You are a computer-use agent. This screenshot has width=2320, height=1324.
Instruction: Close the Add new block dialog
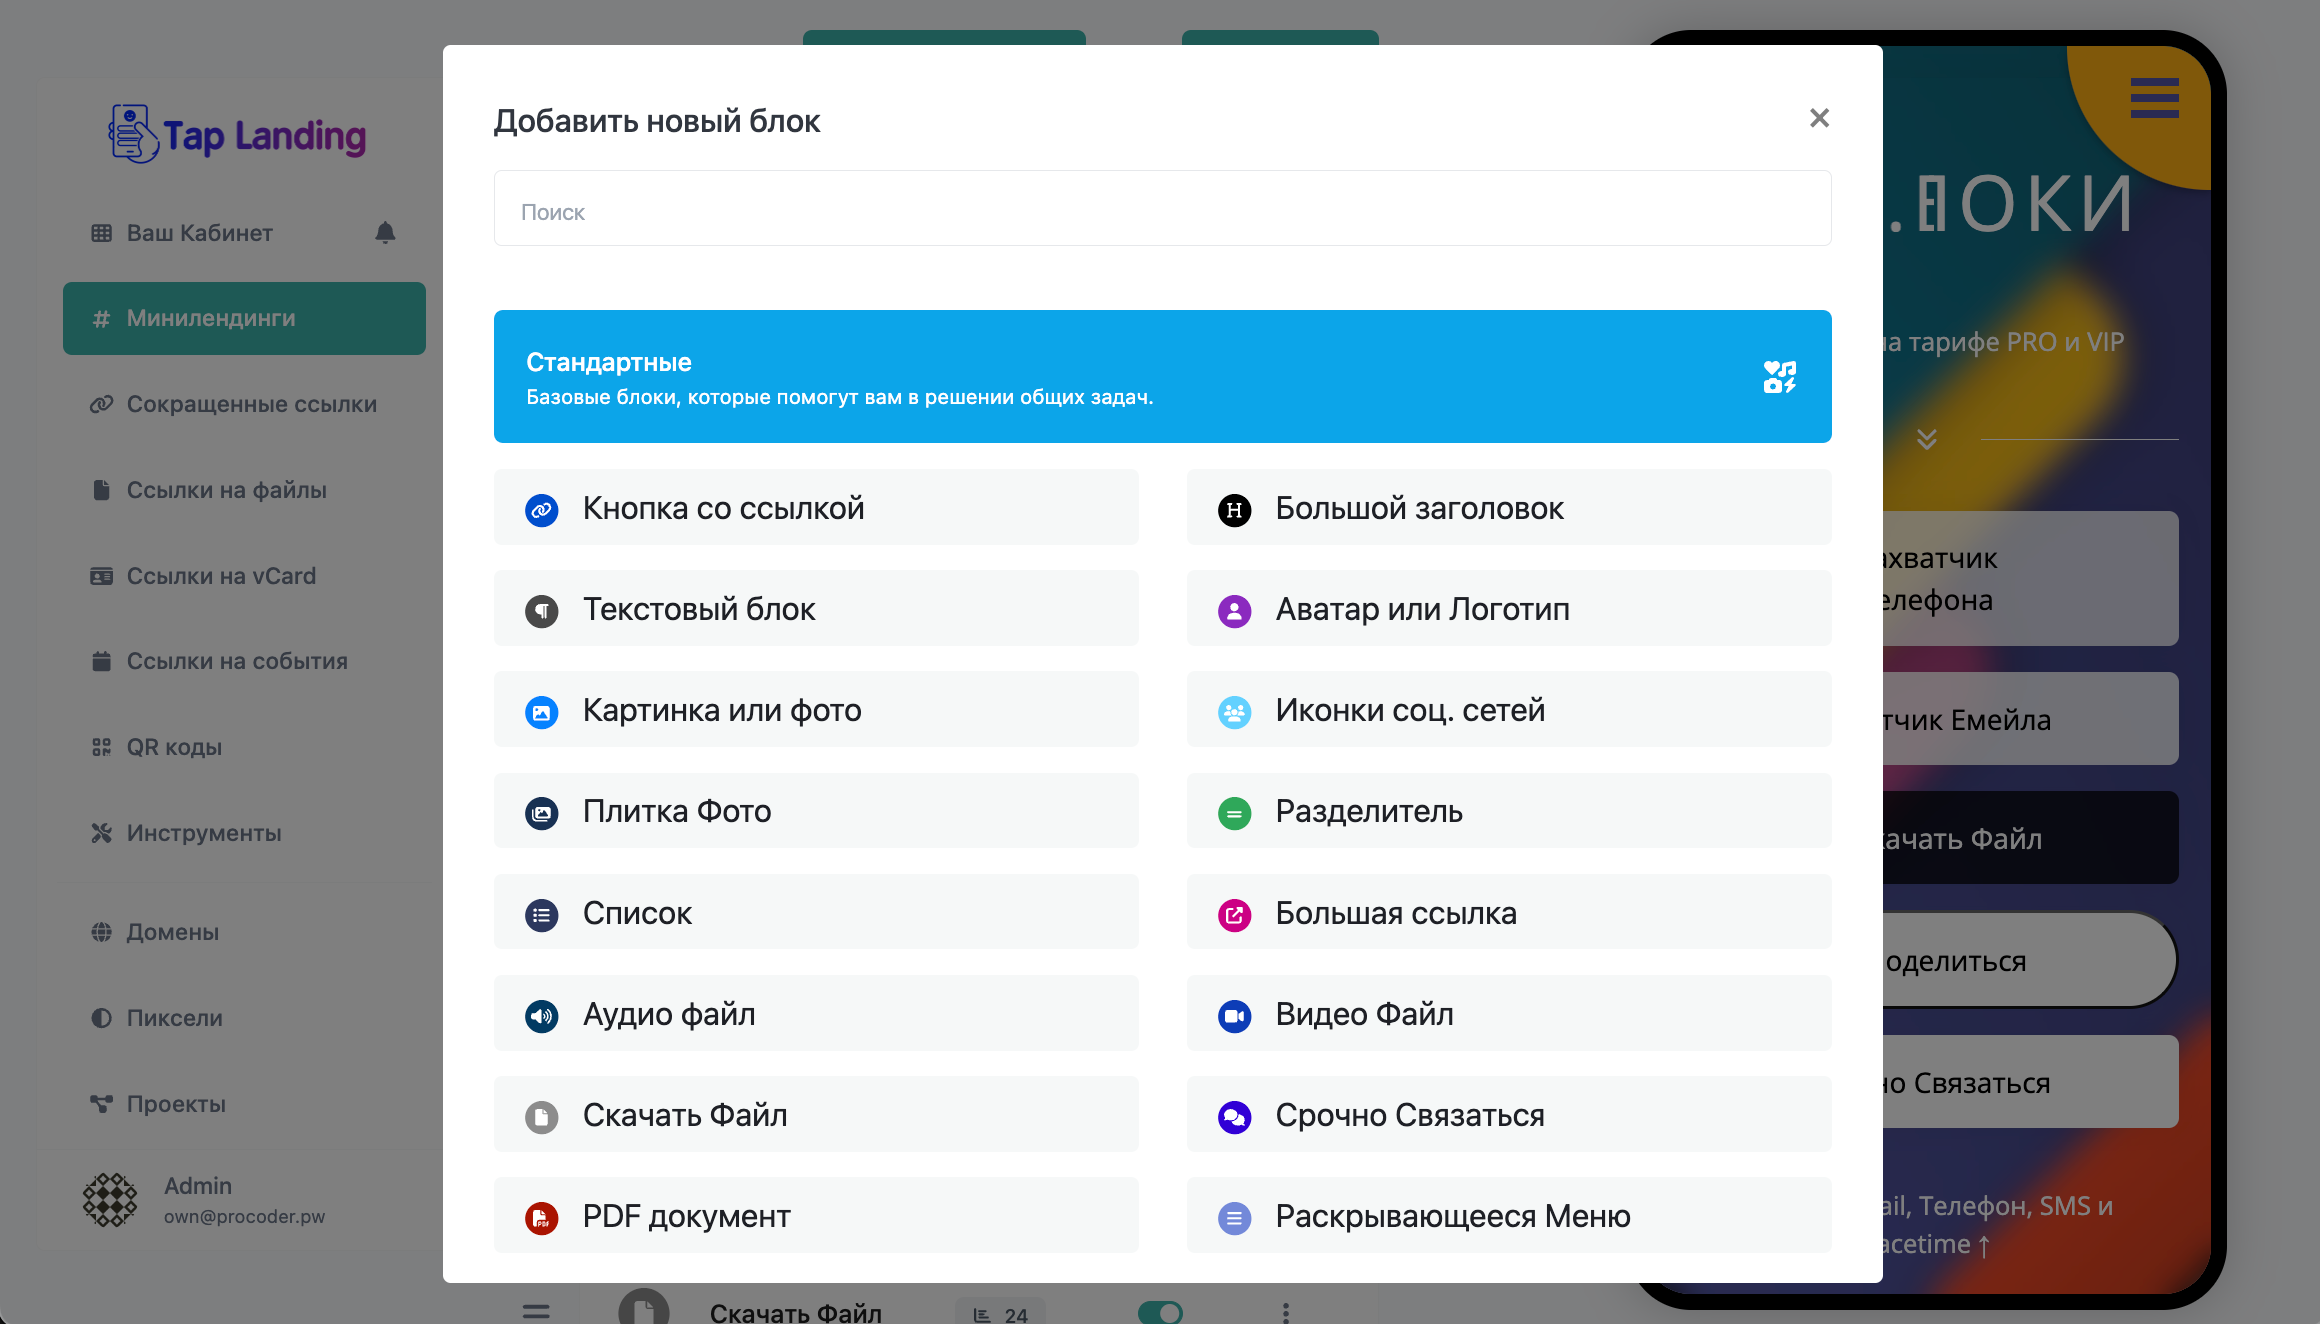[x=1819, y=118]
